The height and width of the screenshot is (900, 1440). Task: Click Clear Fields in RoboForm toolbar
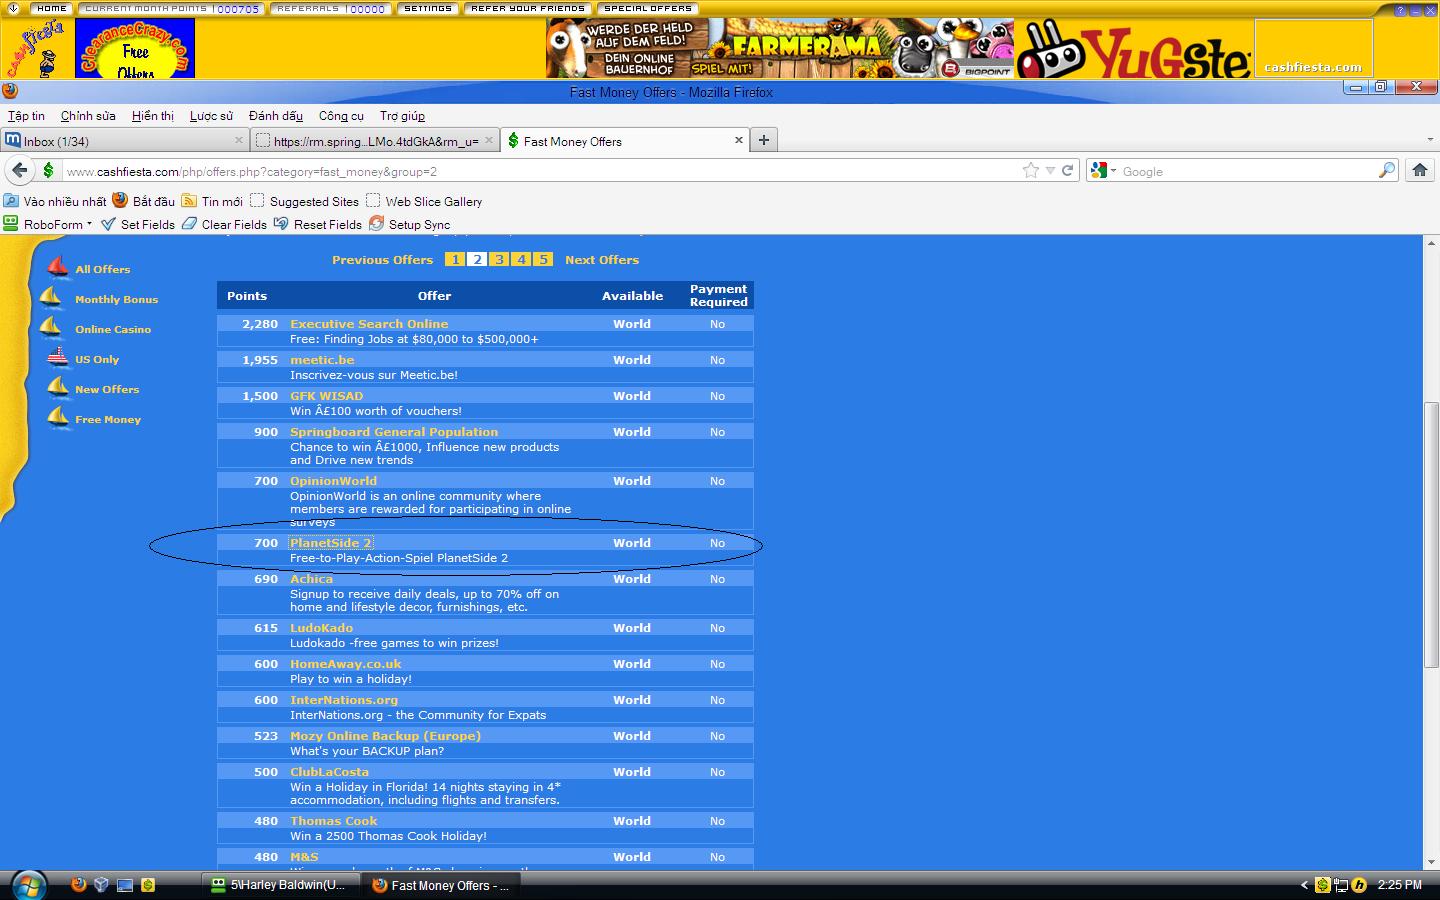224,224
